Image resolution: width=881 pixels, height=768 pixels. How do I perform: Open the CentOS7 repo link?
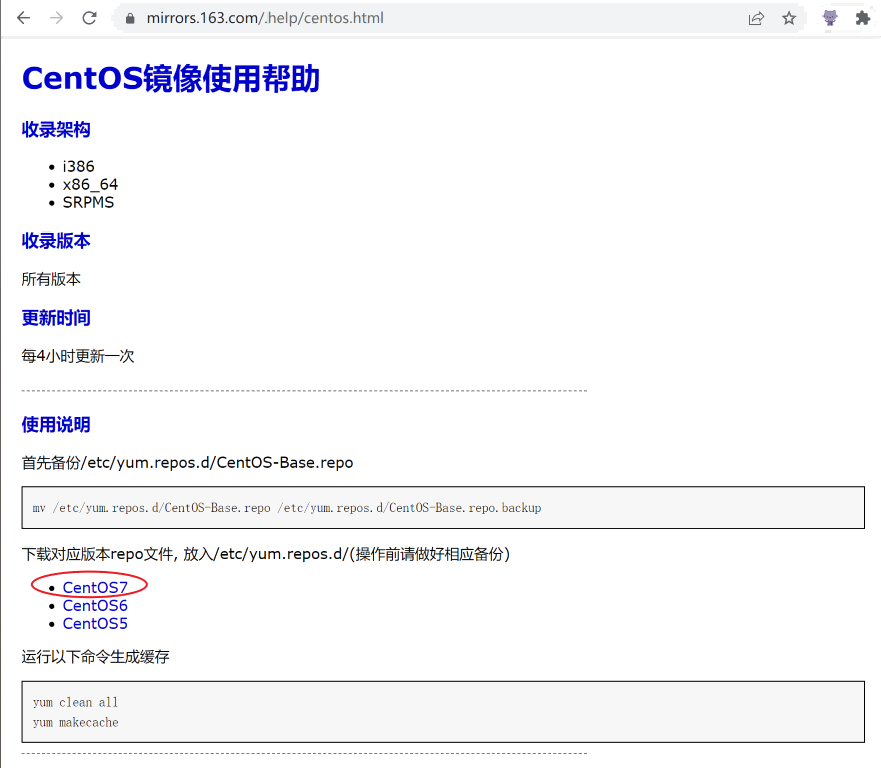(95, 587)
